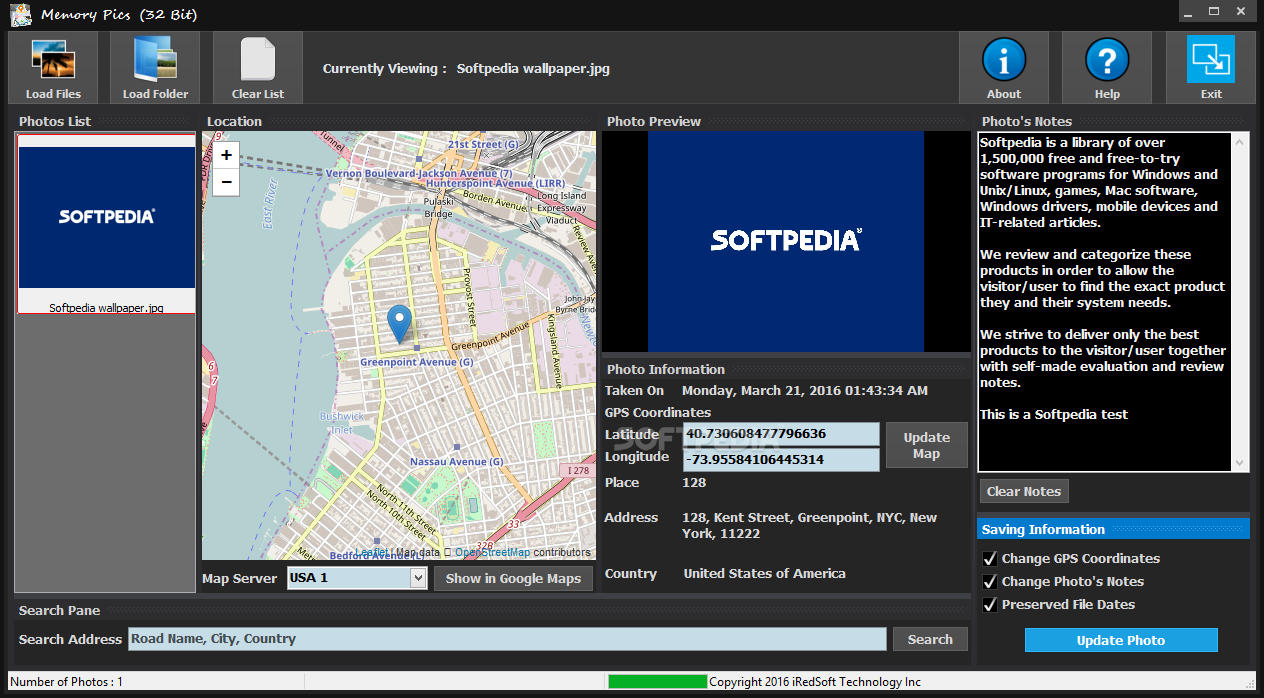Zoom in the map with plus button
1264x698 pixels.
pyautogui.click(x=226, y=155)
